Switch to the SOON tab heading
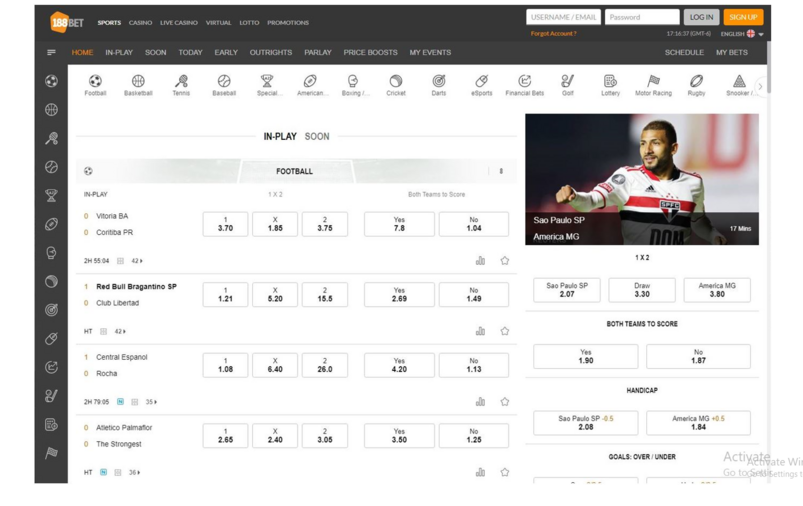Screen dimensions: 803x506 click(317, 137)
